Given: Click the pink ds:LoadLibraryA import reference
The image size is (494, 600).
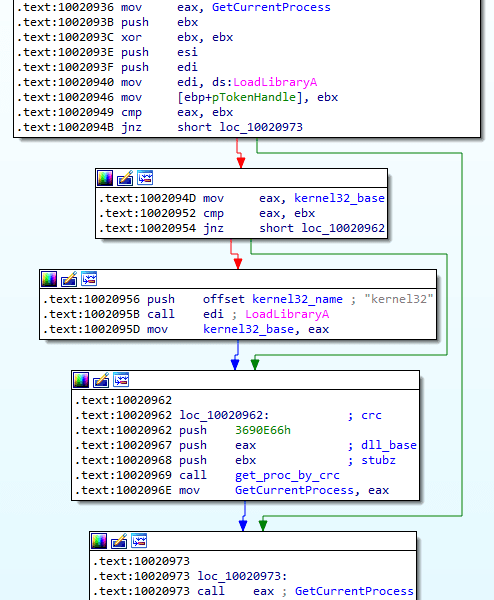Looking at the screenshot, I should pos(275,82).
